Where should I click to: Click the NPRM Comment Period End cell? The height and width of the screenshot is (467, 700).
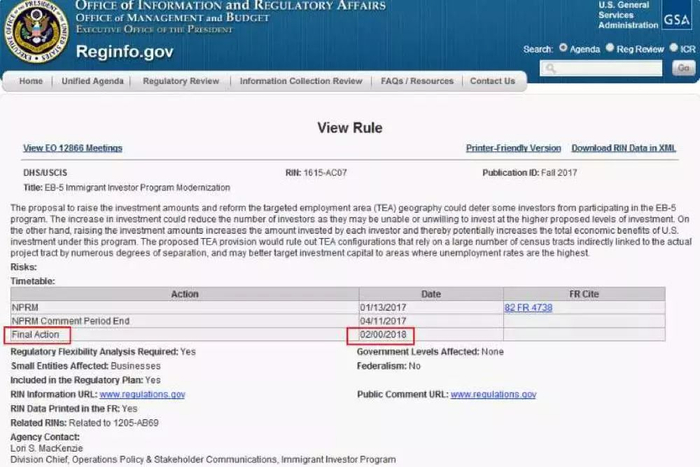[x=184, y=321]
